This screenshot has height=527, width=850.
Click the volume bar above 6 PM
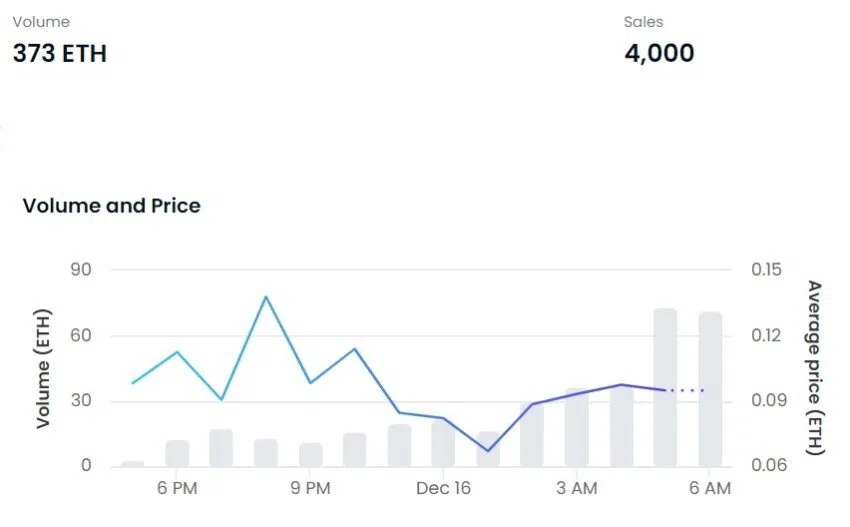(177, 453)
